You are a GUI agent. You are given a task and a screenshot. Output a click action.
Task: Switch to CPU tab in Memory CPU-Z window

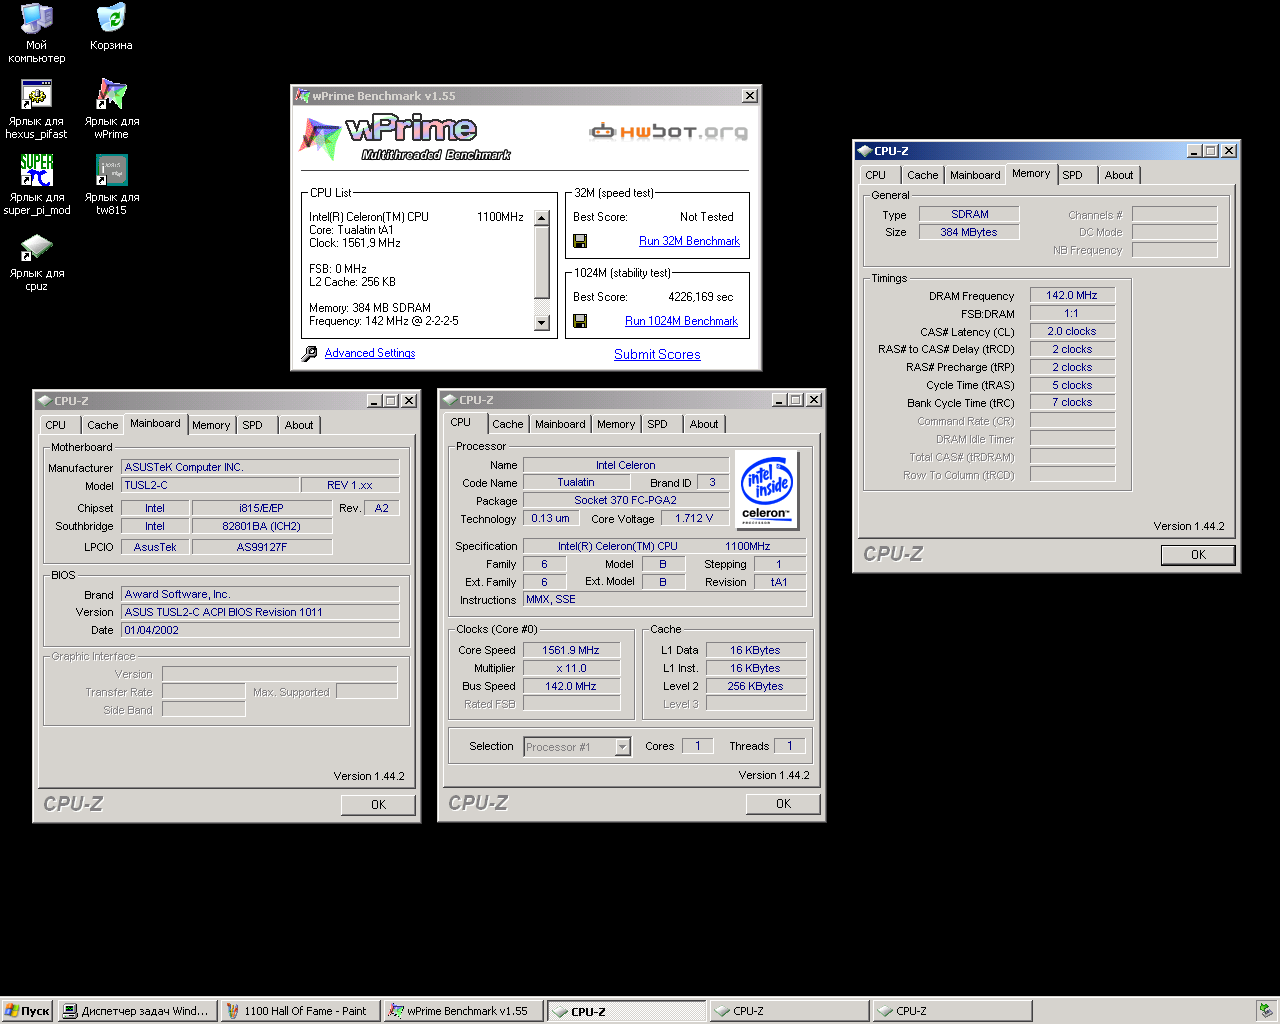click(876, 175)
